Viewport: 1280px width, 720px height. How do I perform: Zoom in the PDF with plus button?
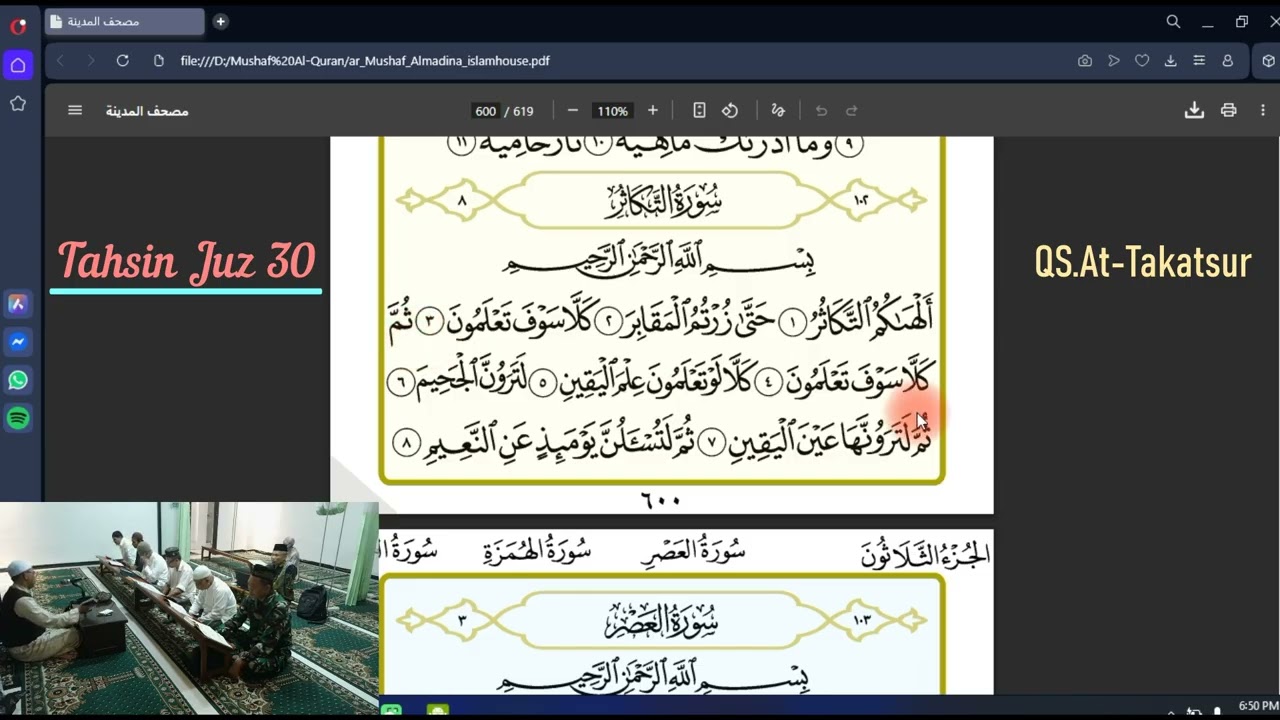click(x=653, y=110)
